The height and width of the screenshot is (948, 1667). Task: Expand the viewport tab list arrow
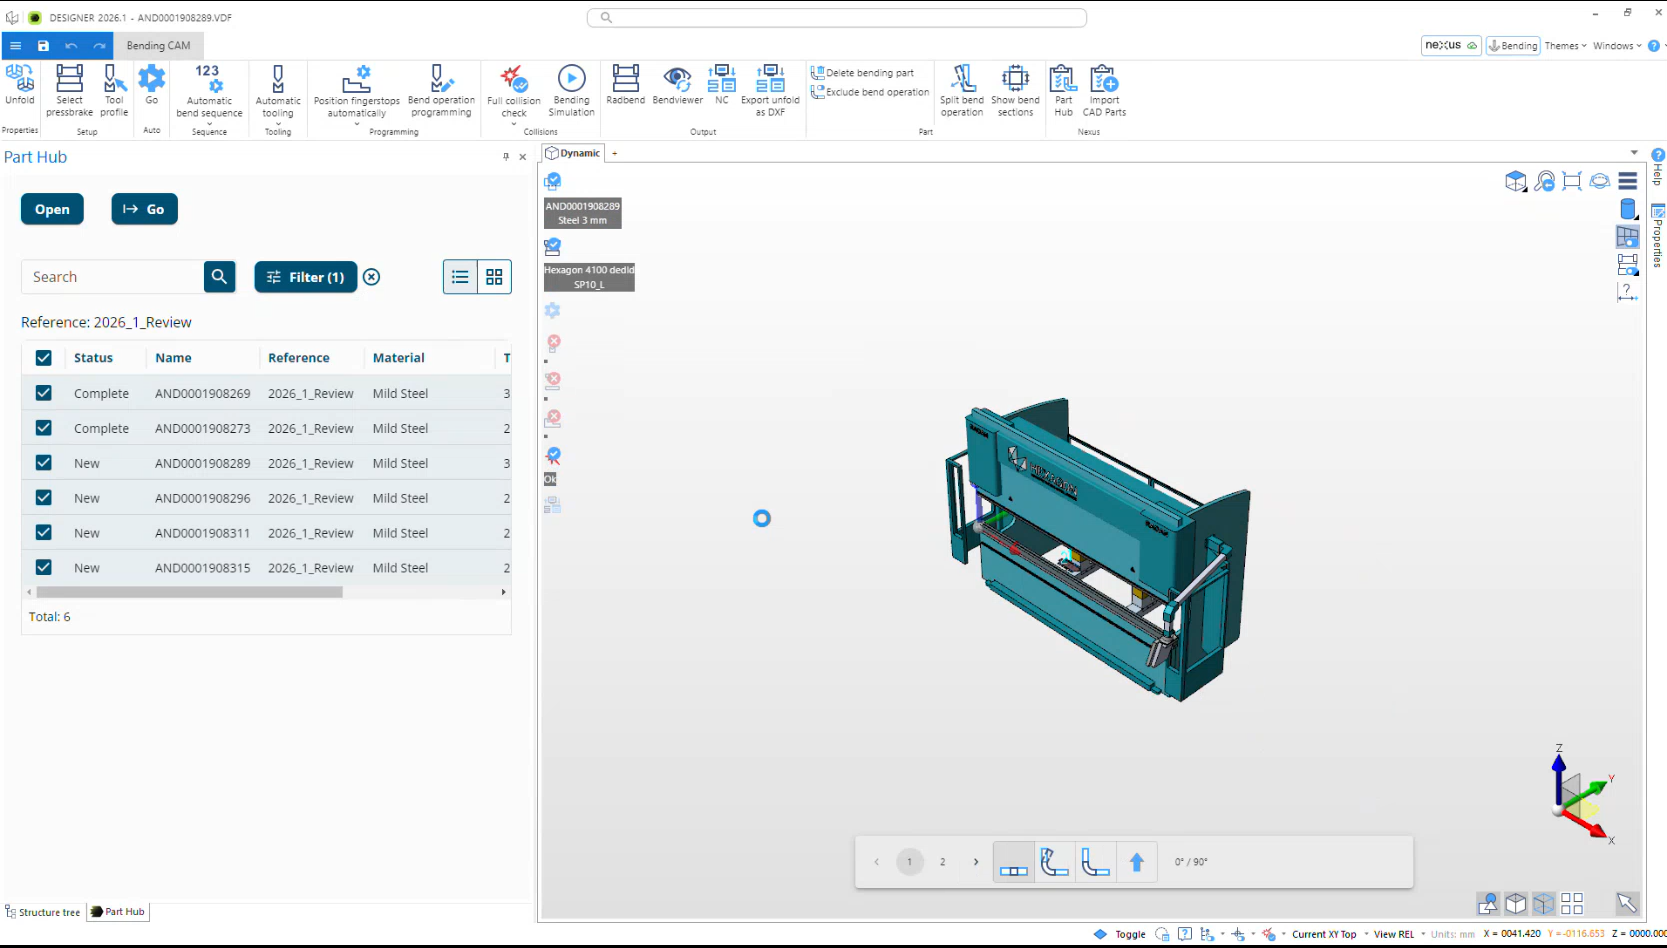[x=1634, y=153]
